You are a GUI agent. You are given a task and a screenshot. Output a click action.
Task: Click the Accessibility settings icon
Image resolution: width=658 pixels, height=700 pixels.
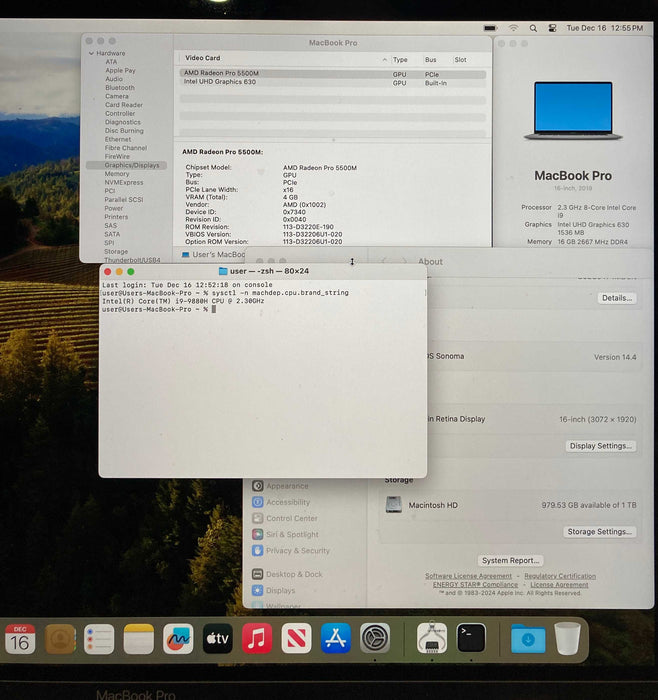(258, 502)
